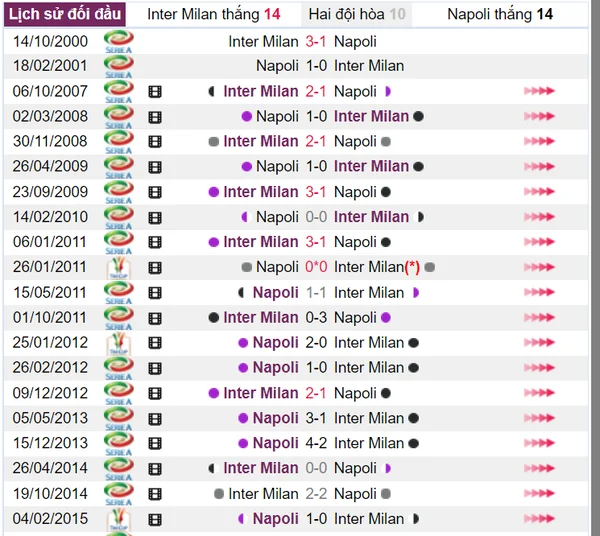The image size is (600, 536).
Task: Click Tim Cup logo in 25/01/2012 row
Action: 119,343
